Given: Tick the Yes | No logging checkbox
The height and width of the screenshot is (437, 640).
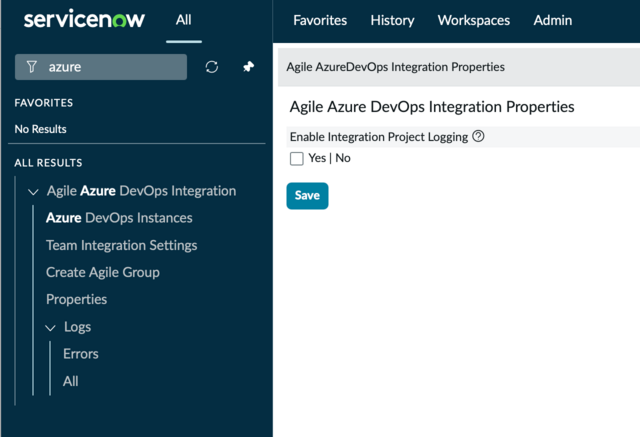Looking at the screenshot, I should pos(297,158).
